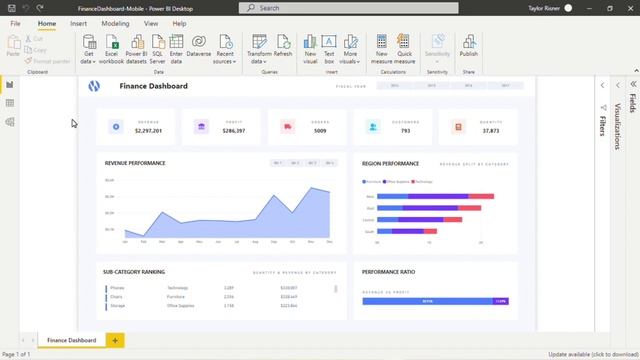Switch to the Home ribbon tab

47,24
